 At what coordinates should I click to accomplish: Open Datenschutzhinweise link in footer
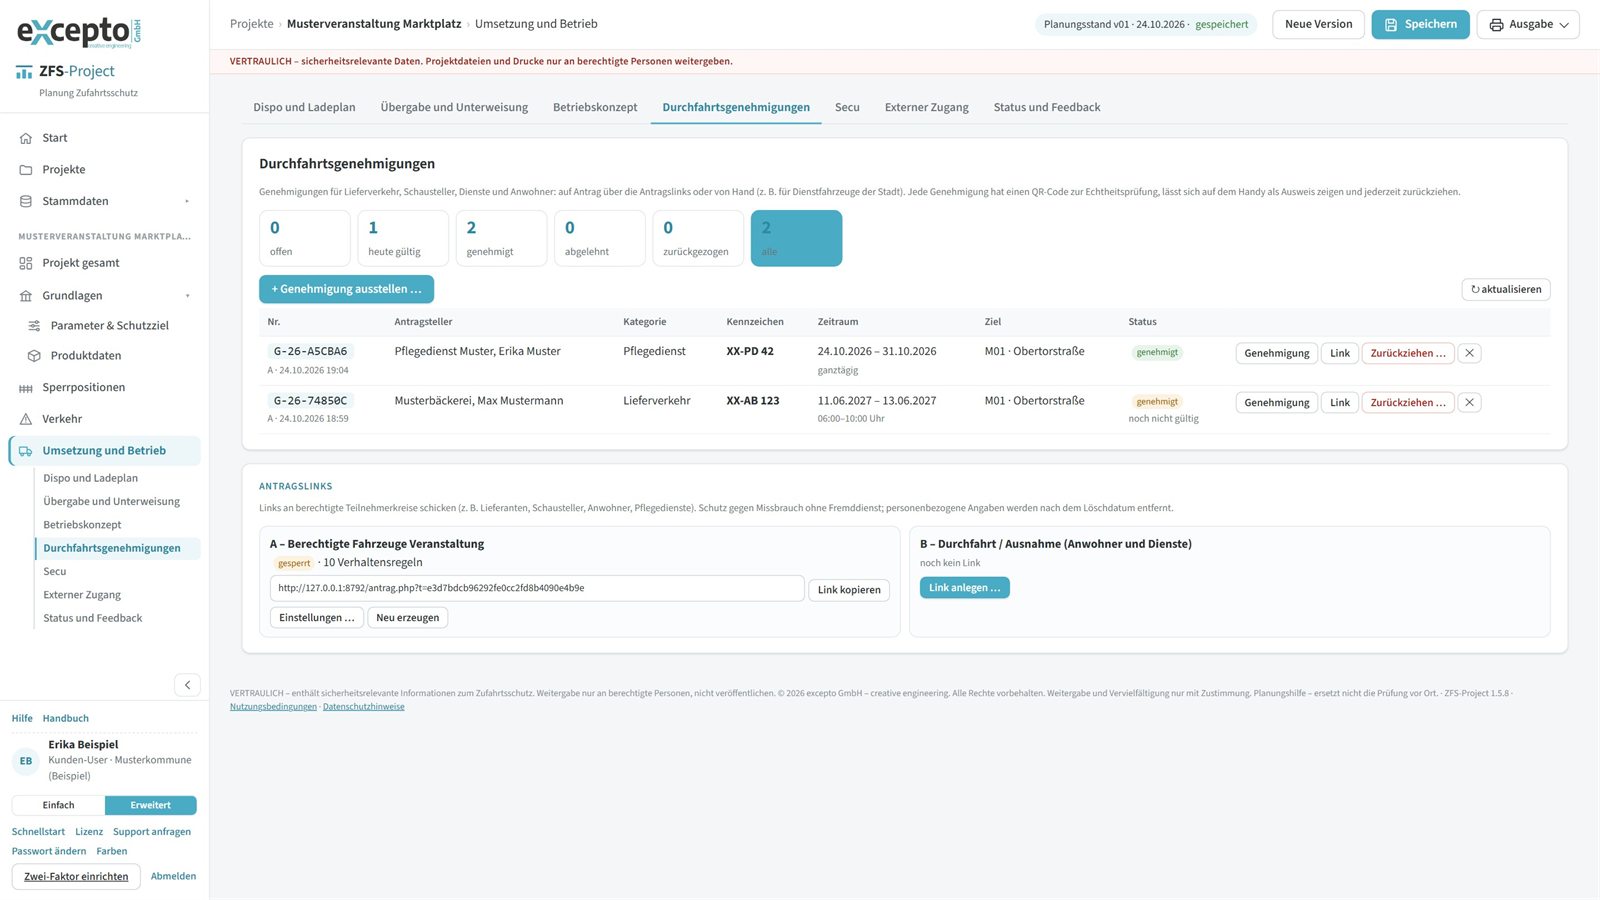[x=364, y=707]
